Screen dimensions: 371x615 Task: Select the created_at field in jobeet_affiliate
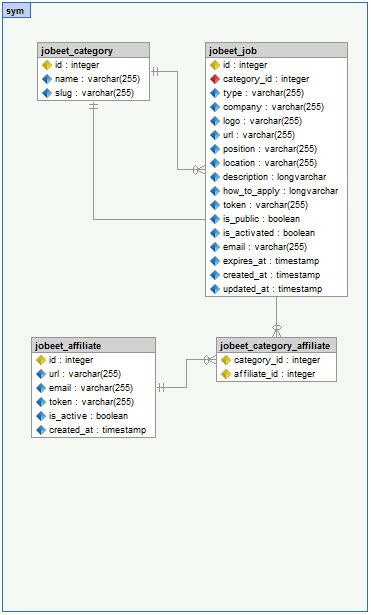click(93, 430)
